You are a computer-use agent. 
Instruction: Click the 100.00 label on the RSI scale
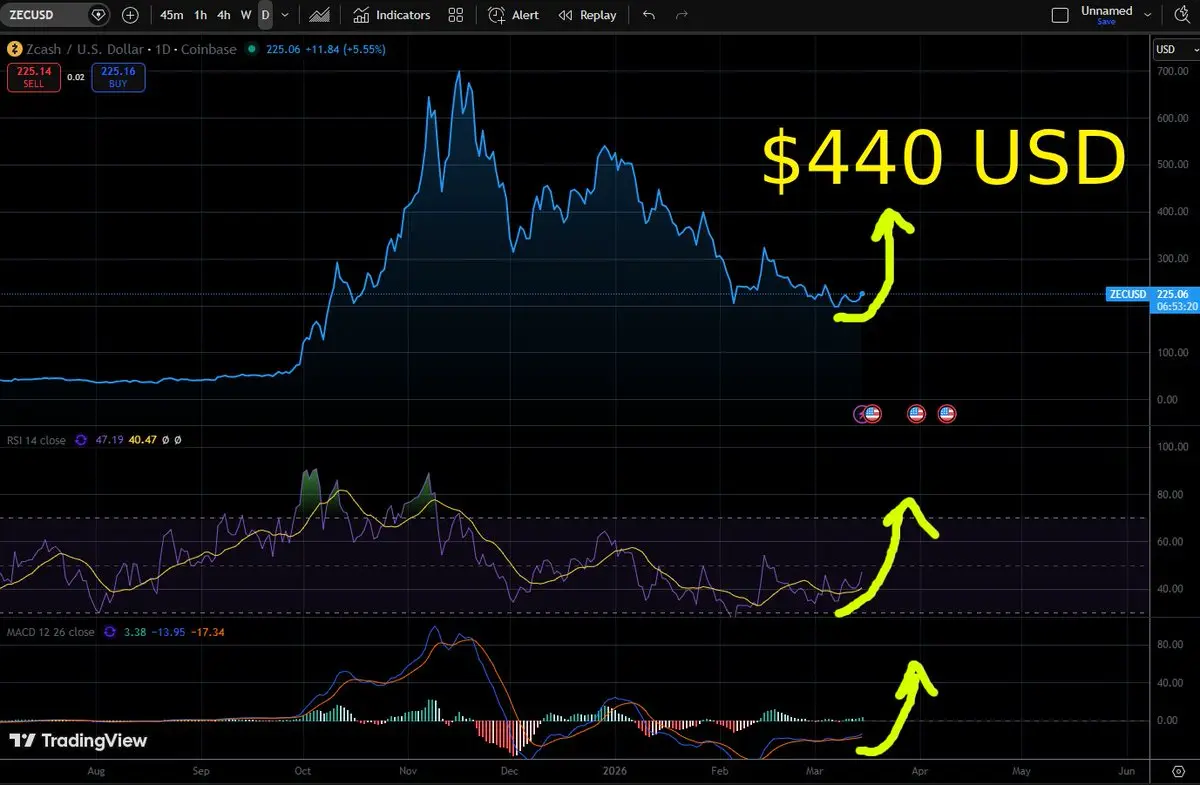point(1172,447)
